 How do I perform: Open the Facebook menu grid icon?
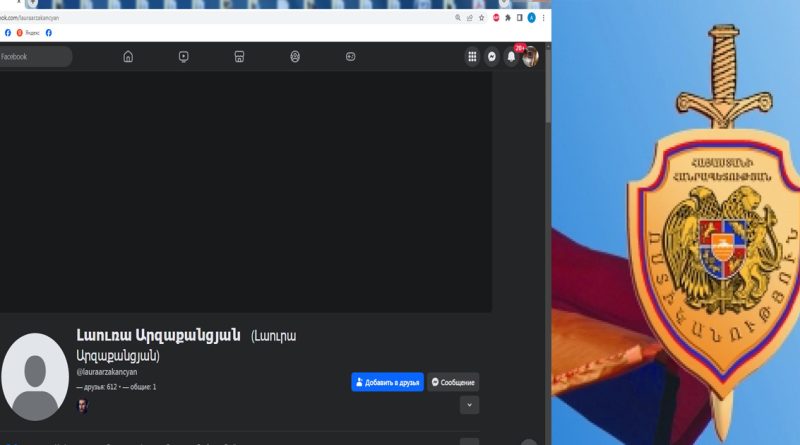(472, 57)
